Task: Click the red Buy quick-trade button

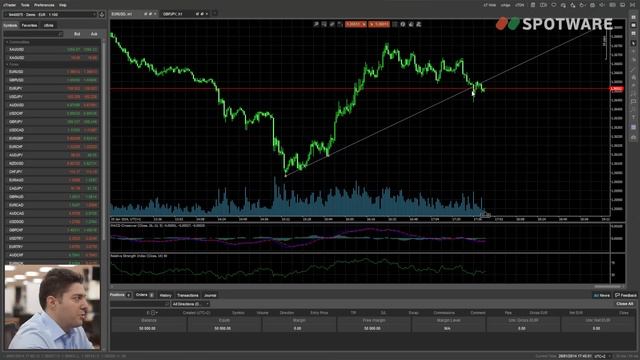Action: tap(379, 24)
